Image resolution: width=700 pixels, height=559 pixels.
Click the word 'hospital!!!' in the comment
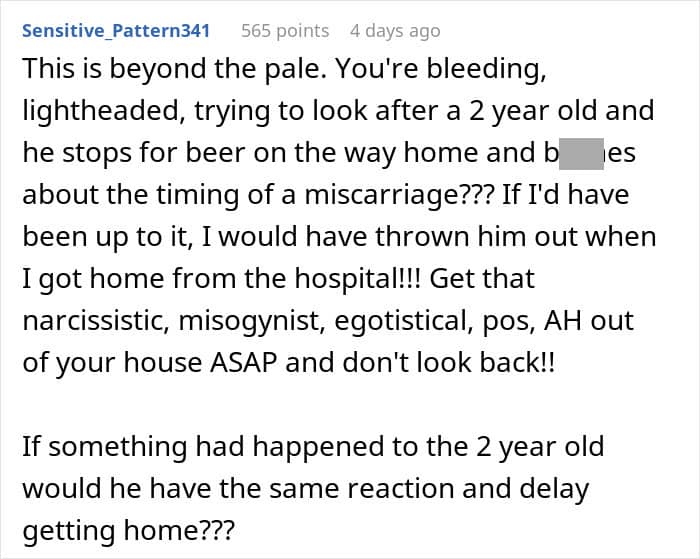tap(357, 279)
